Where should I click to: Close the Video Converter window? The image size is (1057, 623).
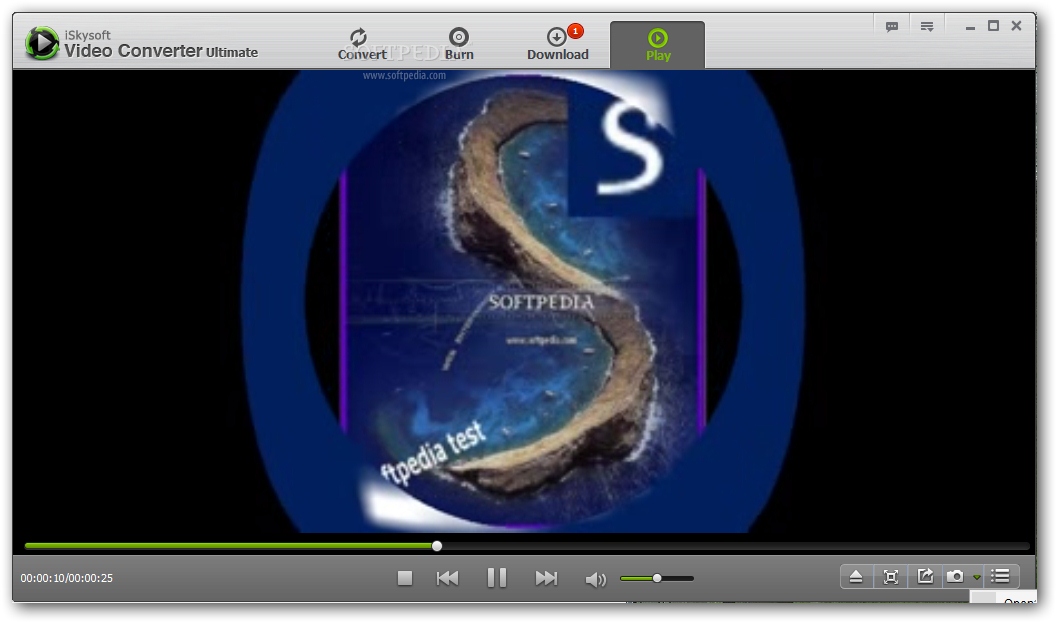point(1016,26)
